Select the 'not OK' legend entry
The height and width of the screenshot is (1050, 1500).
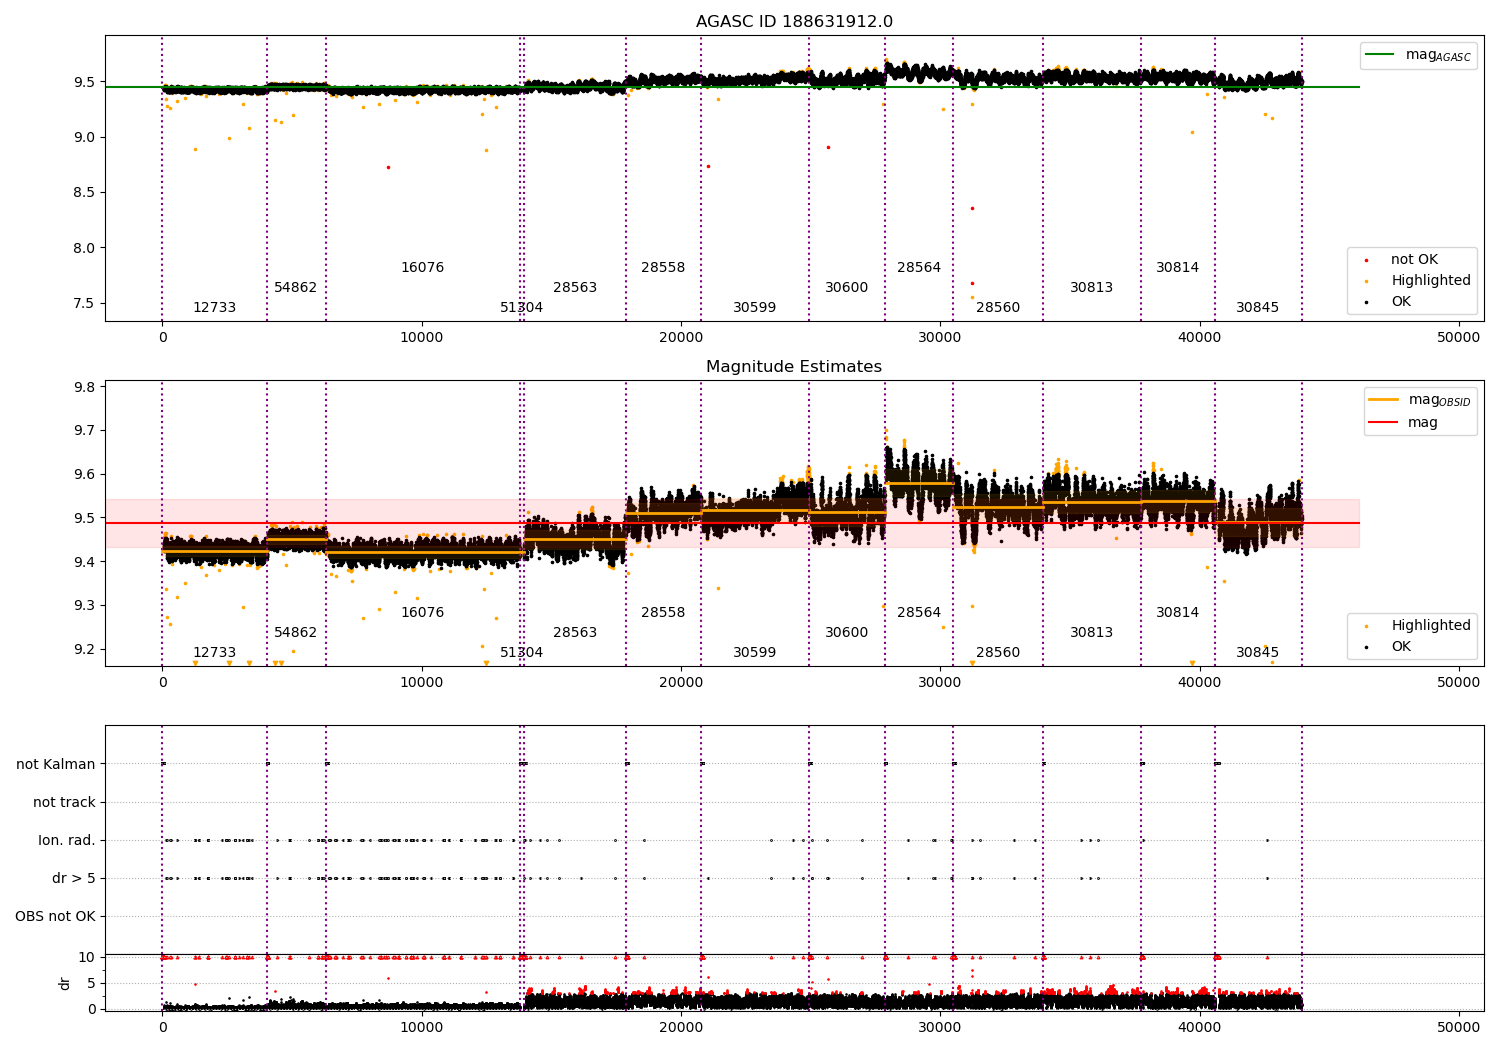(x=1414, y=260)
